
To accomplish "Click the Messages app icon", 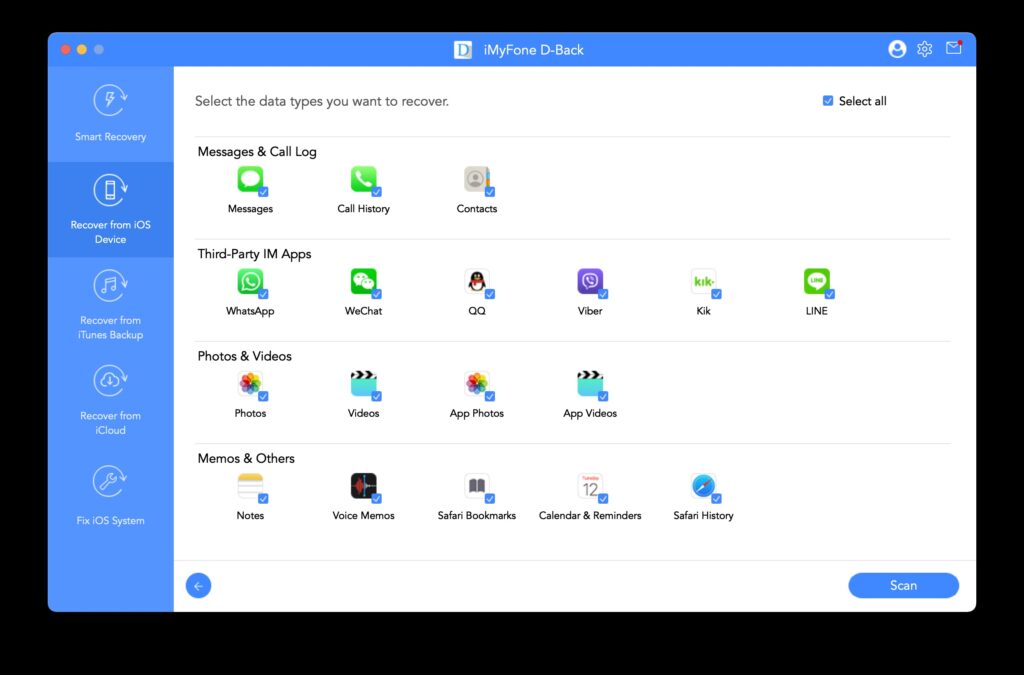I will [x=250, y=179].
